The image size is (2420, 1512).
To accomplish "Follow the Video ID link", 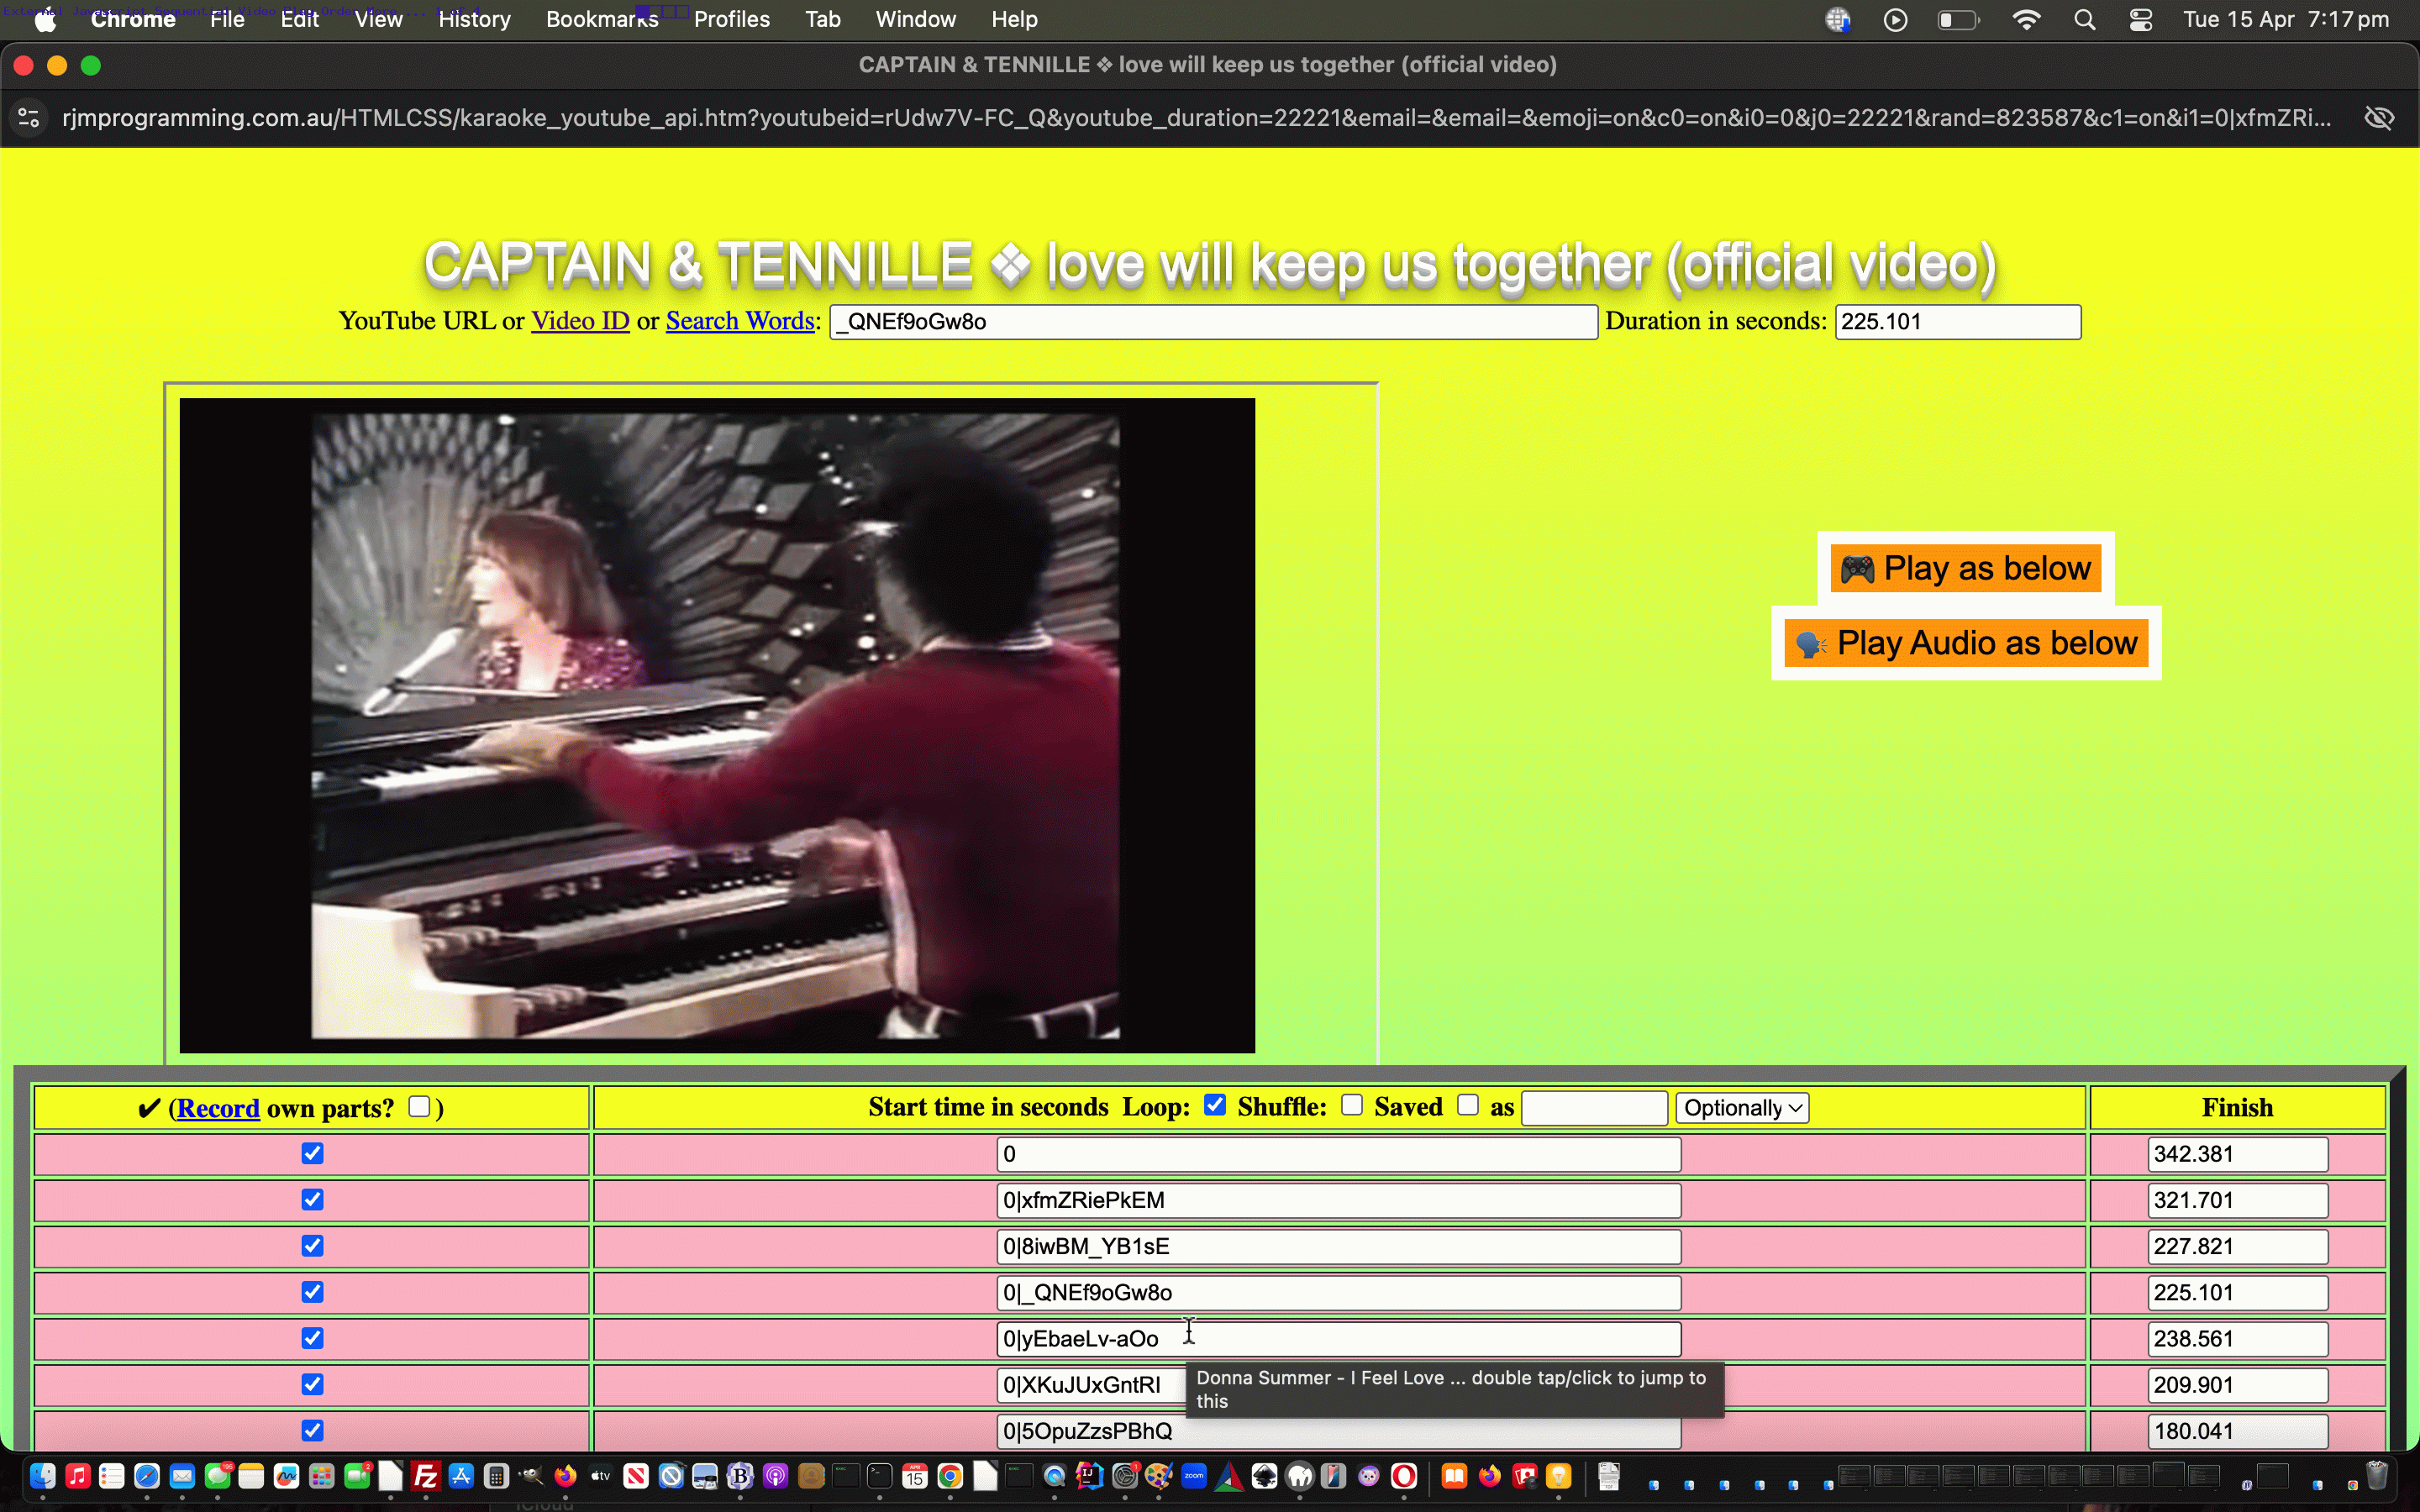I will [x=580, y=321].
